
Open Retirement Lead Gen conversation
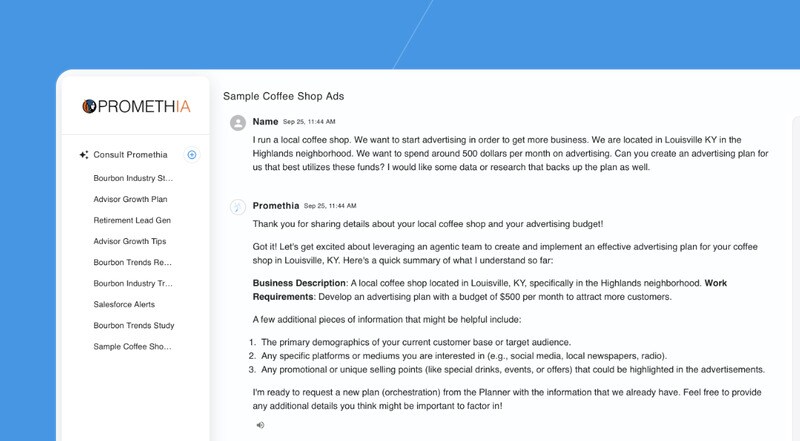[132, 220]
